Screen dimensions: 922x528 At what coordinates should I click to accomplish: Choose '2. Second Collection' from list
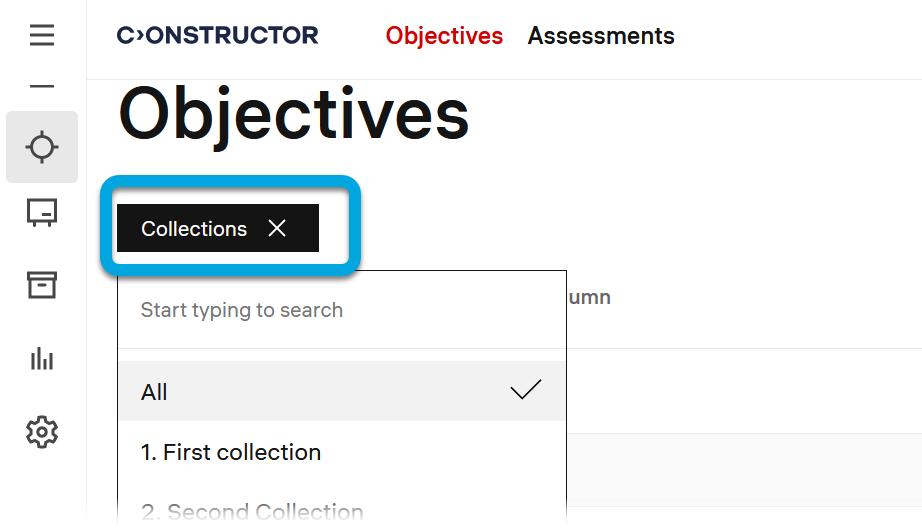point(252,512)
